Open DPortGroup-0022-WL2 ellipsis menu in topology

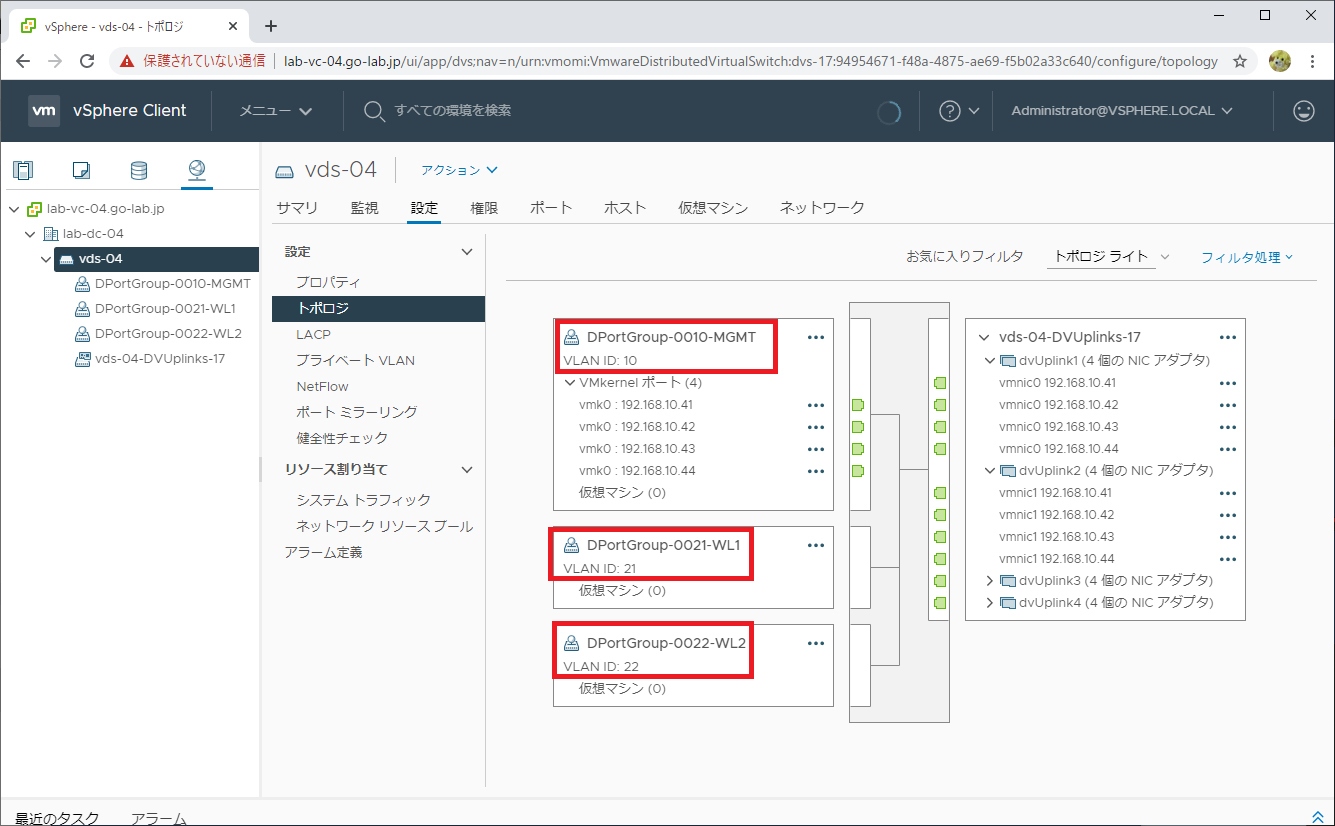pyautogui.click(x=816, y=643)
